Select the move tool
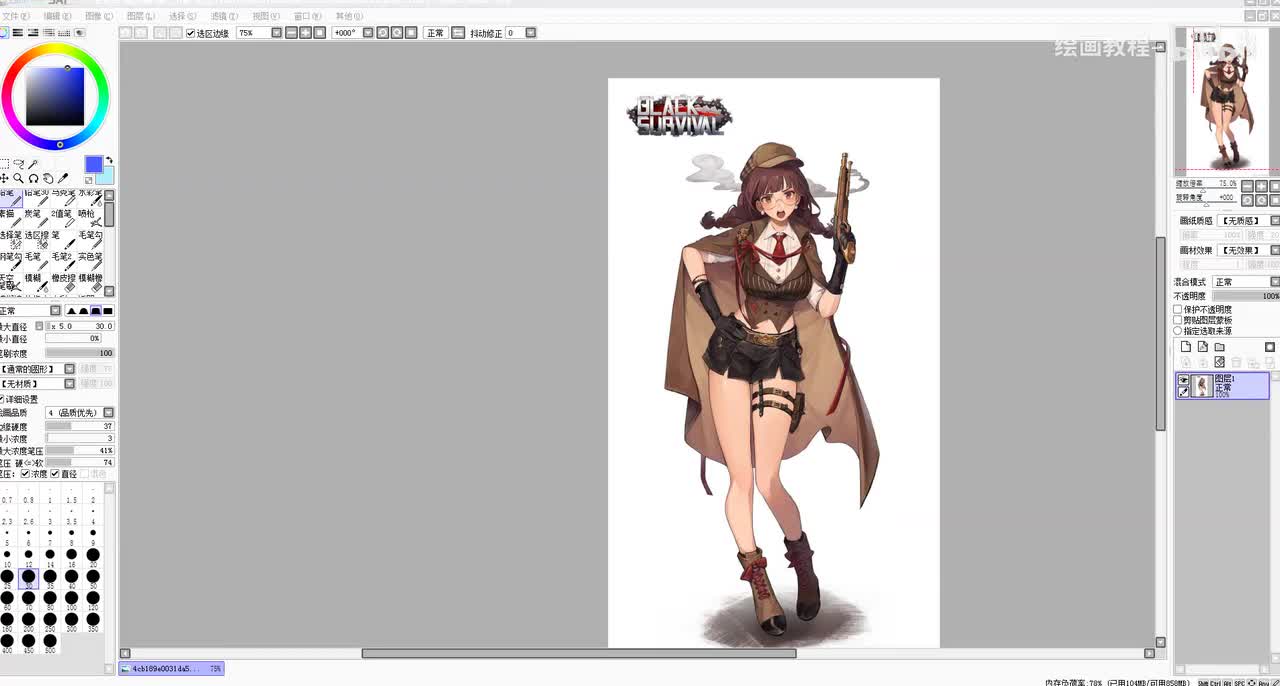 4,178
